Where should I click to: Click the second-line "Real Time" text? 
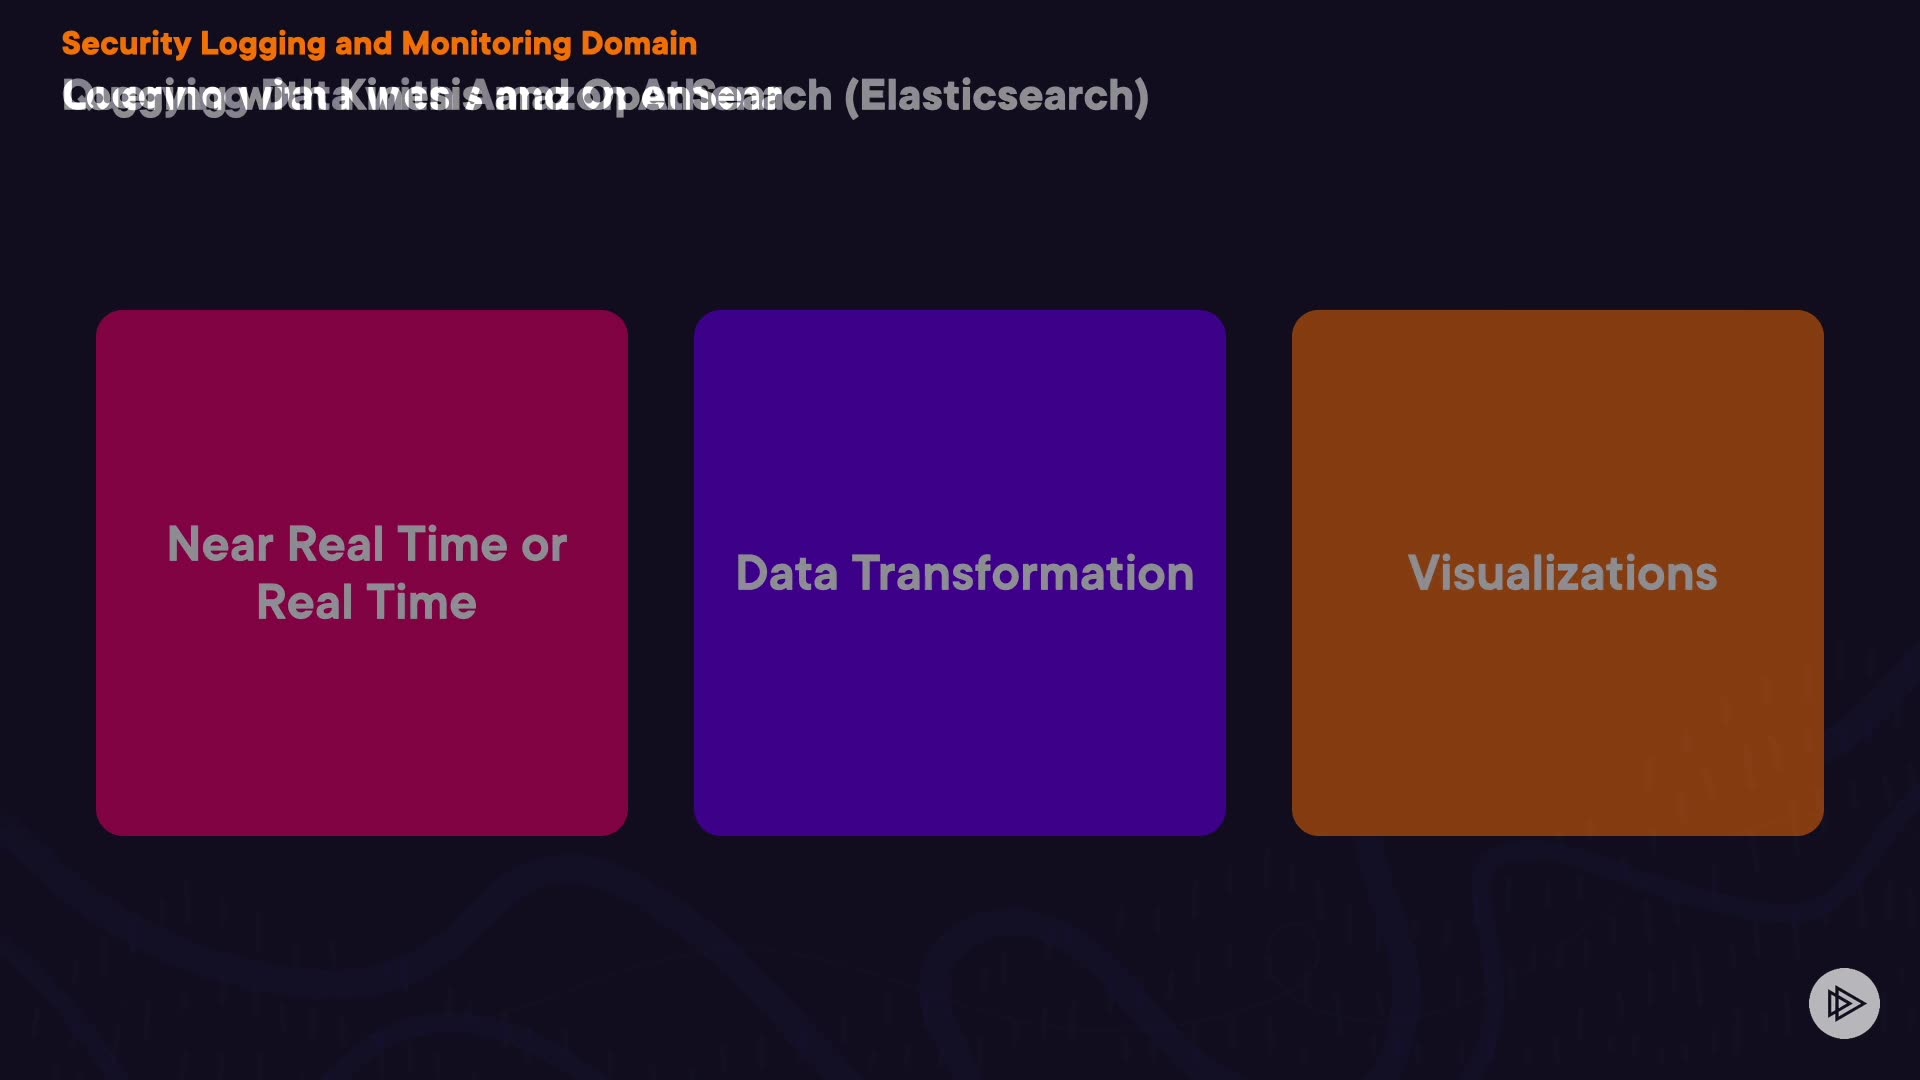(366, 603)
